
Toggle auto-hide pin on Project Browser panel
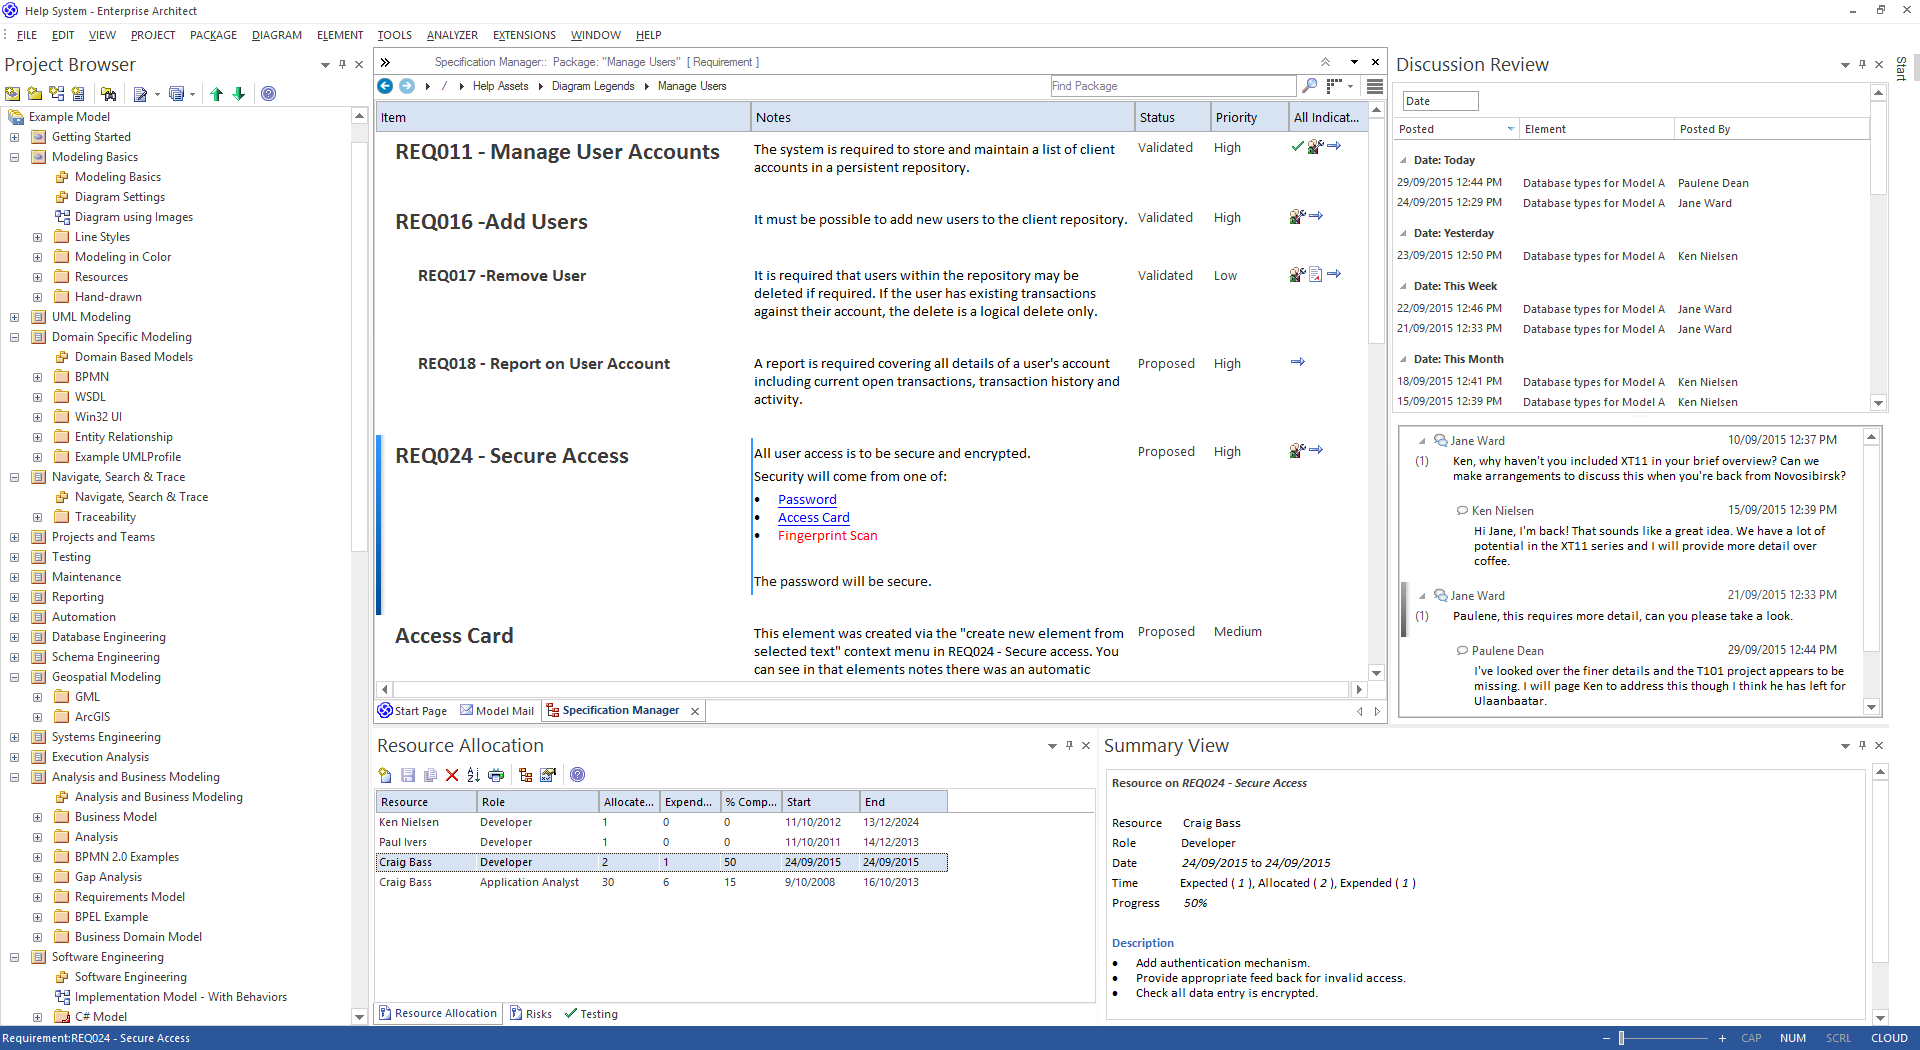coord(342,64)
